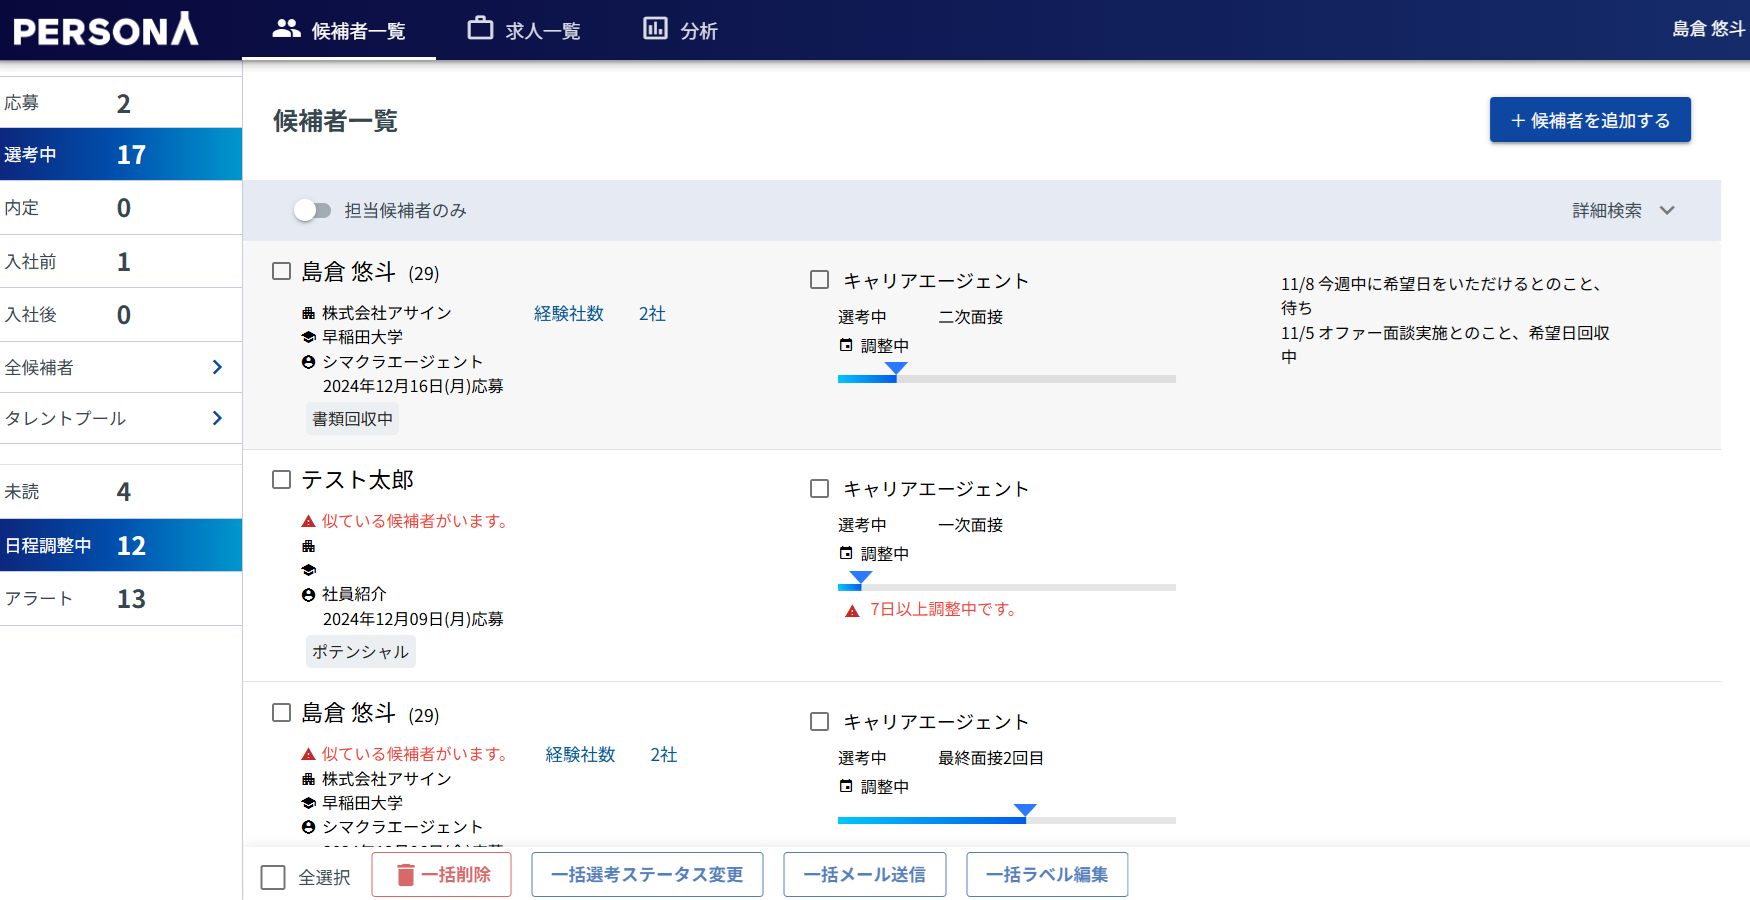Check the box for third candidate 島倉 悠斗
Viewport: 1750px width, 900px height.
click(x=282, y=712)
